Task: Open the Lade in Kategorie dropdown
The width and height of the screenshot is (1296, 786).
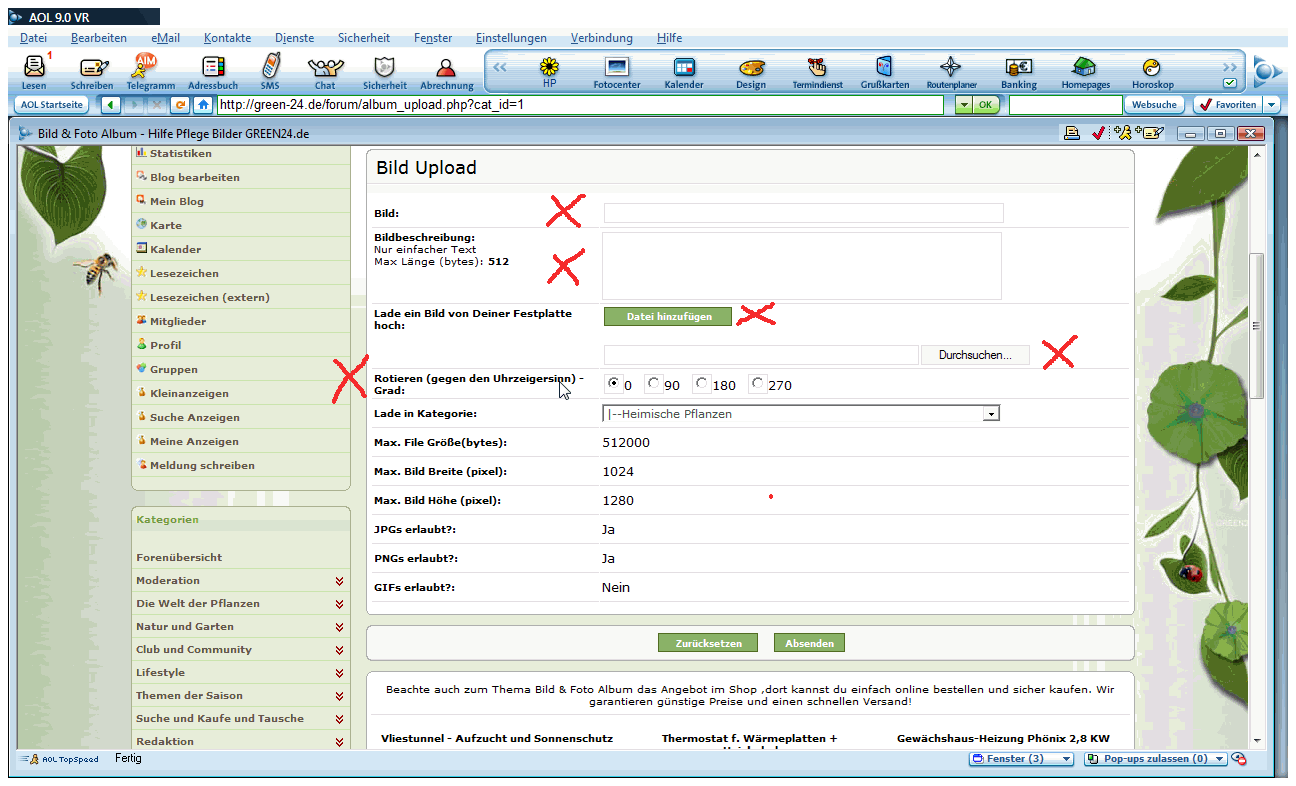Action: click(990, 414)
